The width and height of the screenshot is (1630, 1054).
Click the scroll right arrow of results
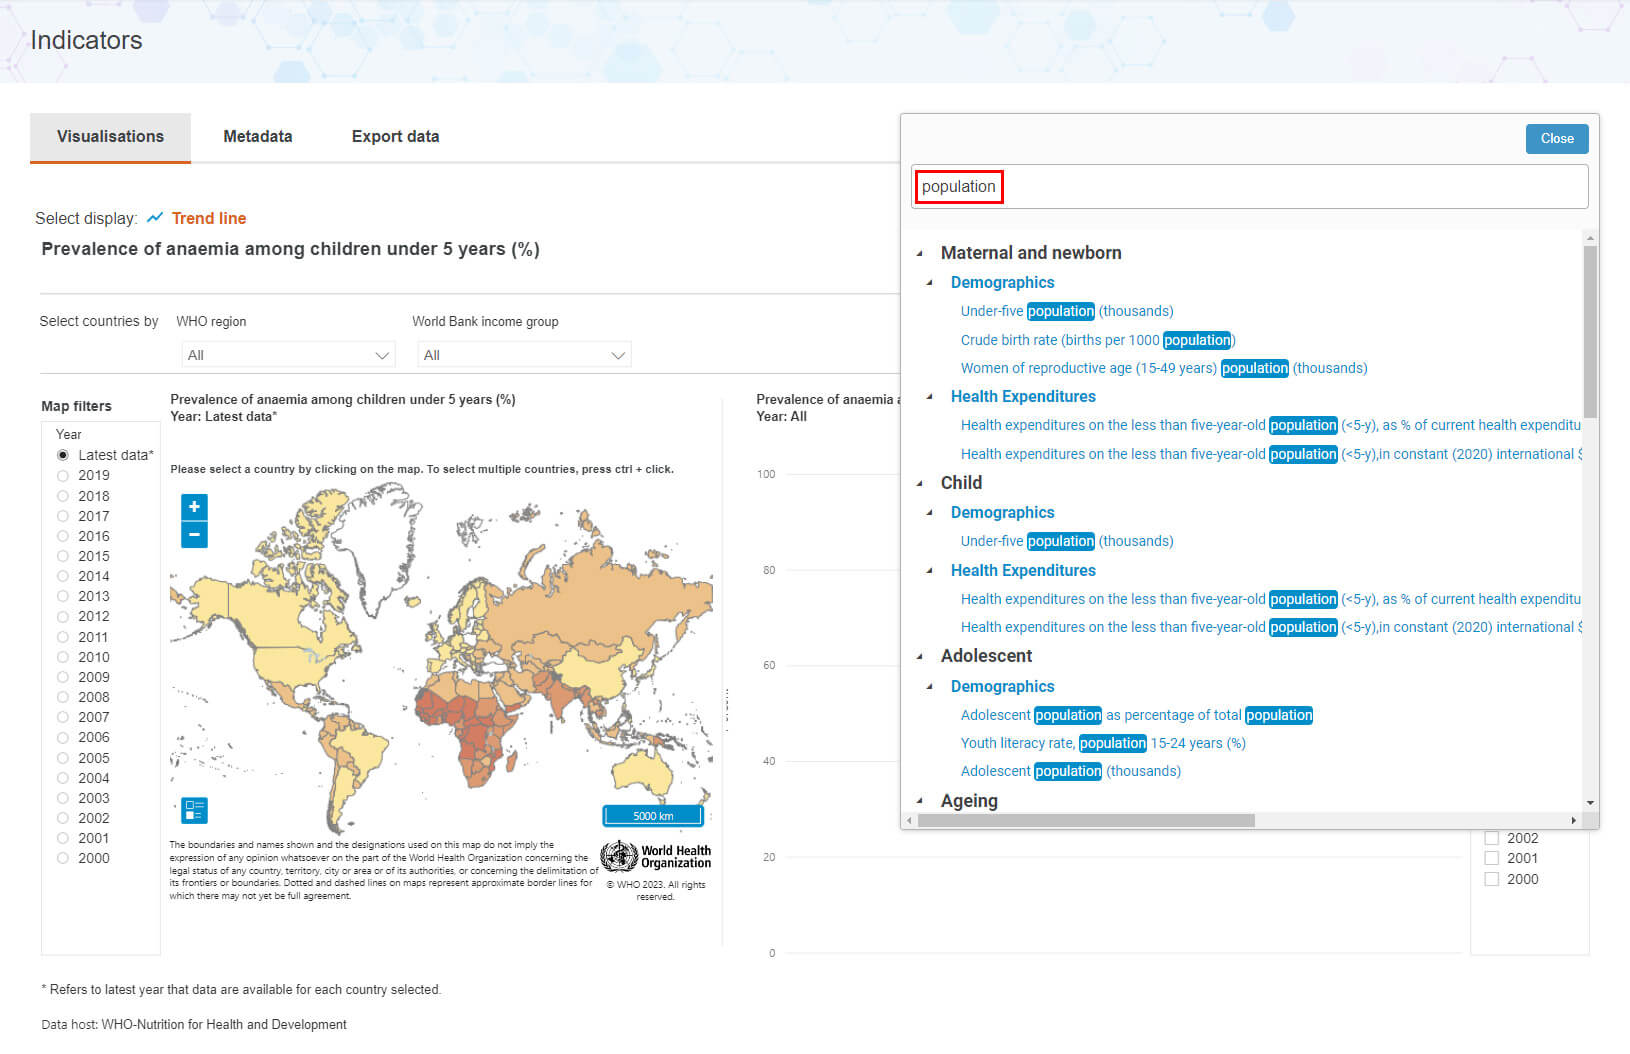1574,820
